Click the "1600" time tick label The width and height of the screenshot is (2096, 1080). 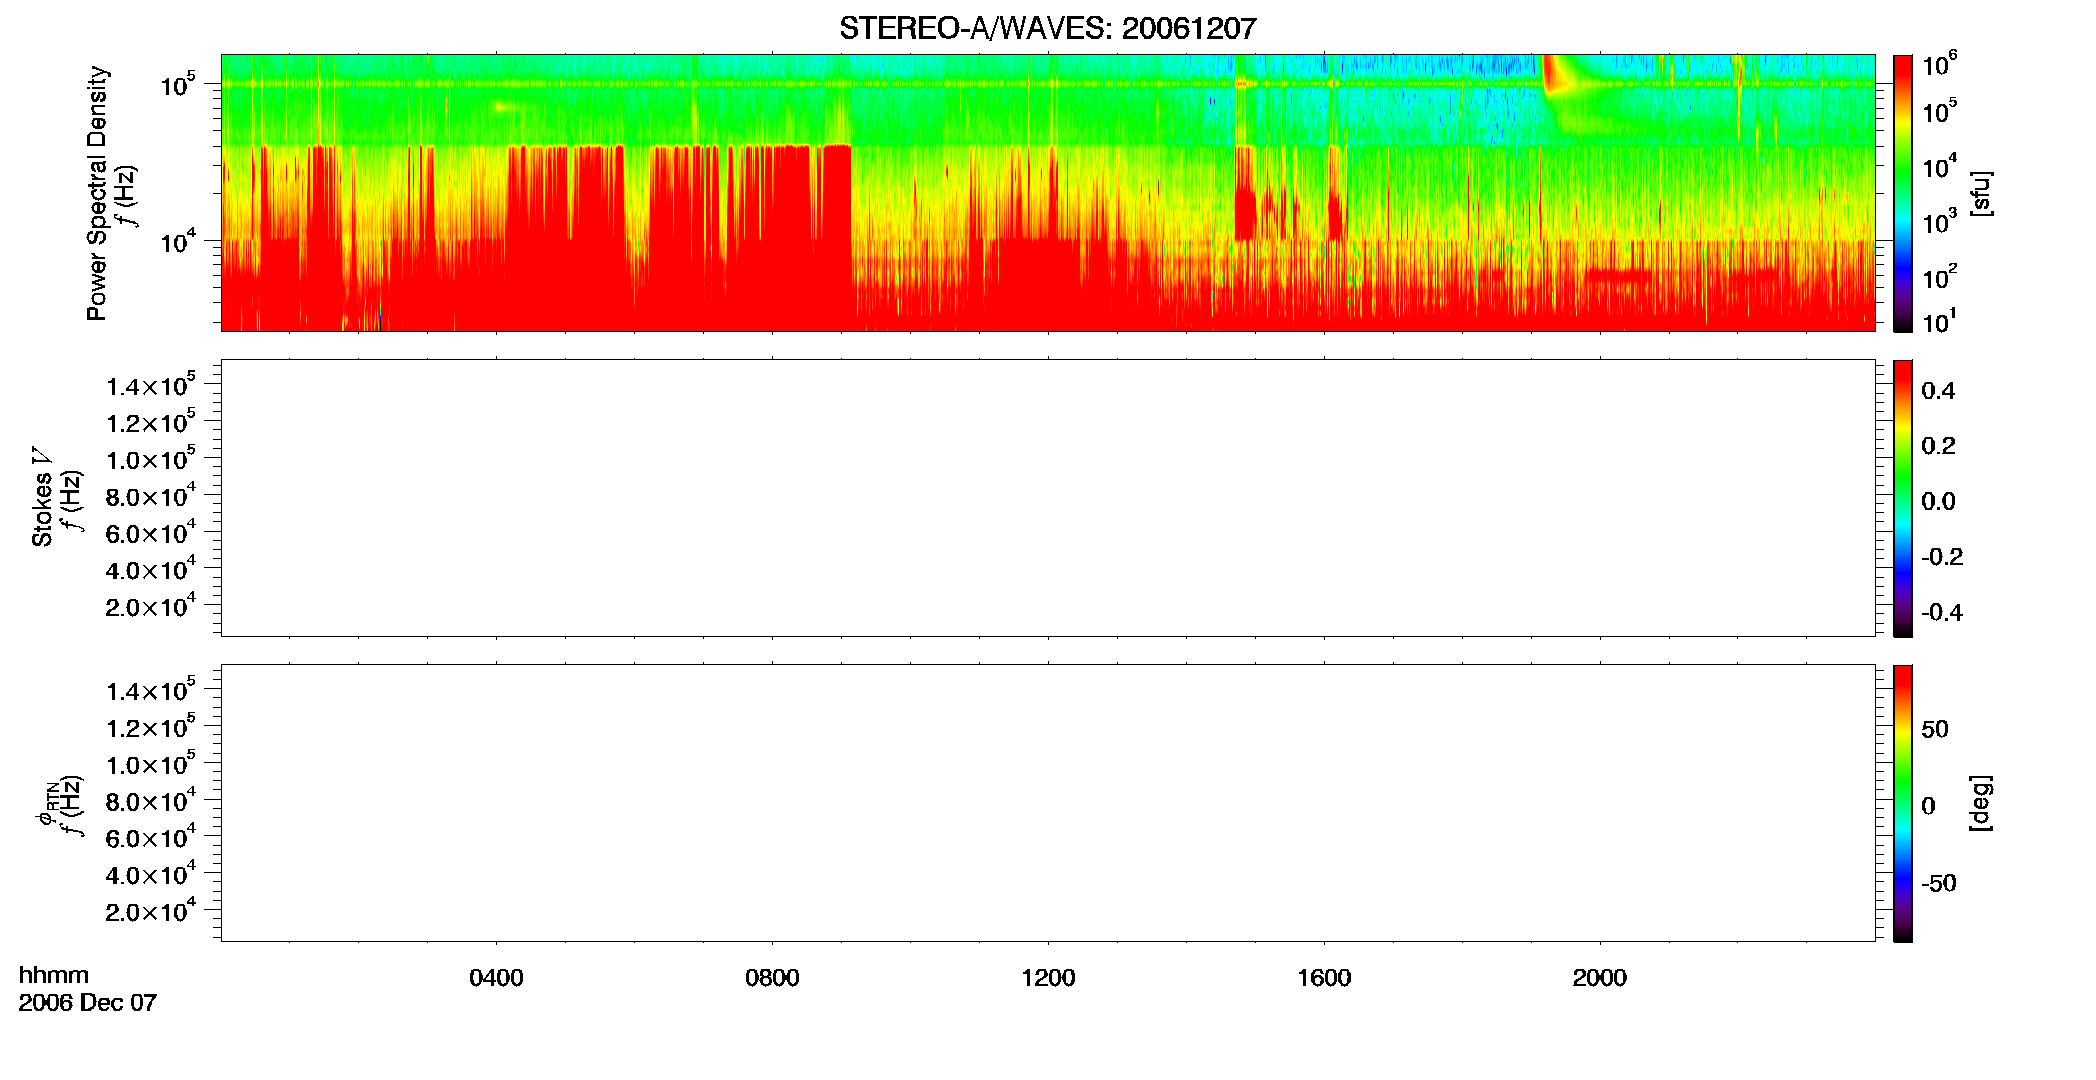[x=1324, y=978]
